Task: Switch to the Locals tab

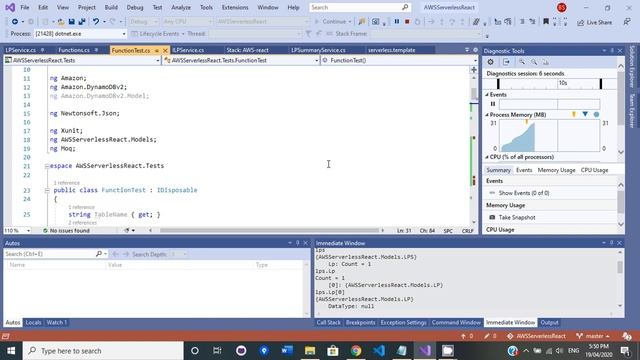Action: tap(33, 322)
